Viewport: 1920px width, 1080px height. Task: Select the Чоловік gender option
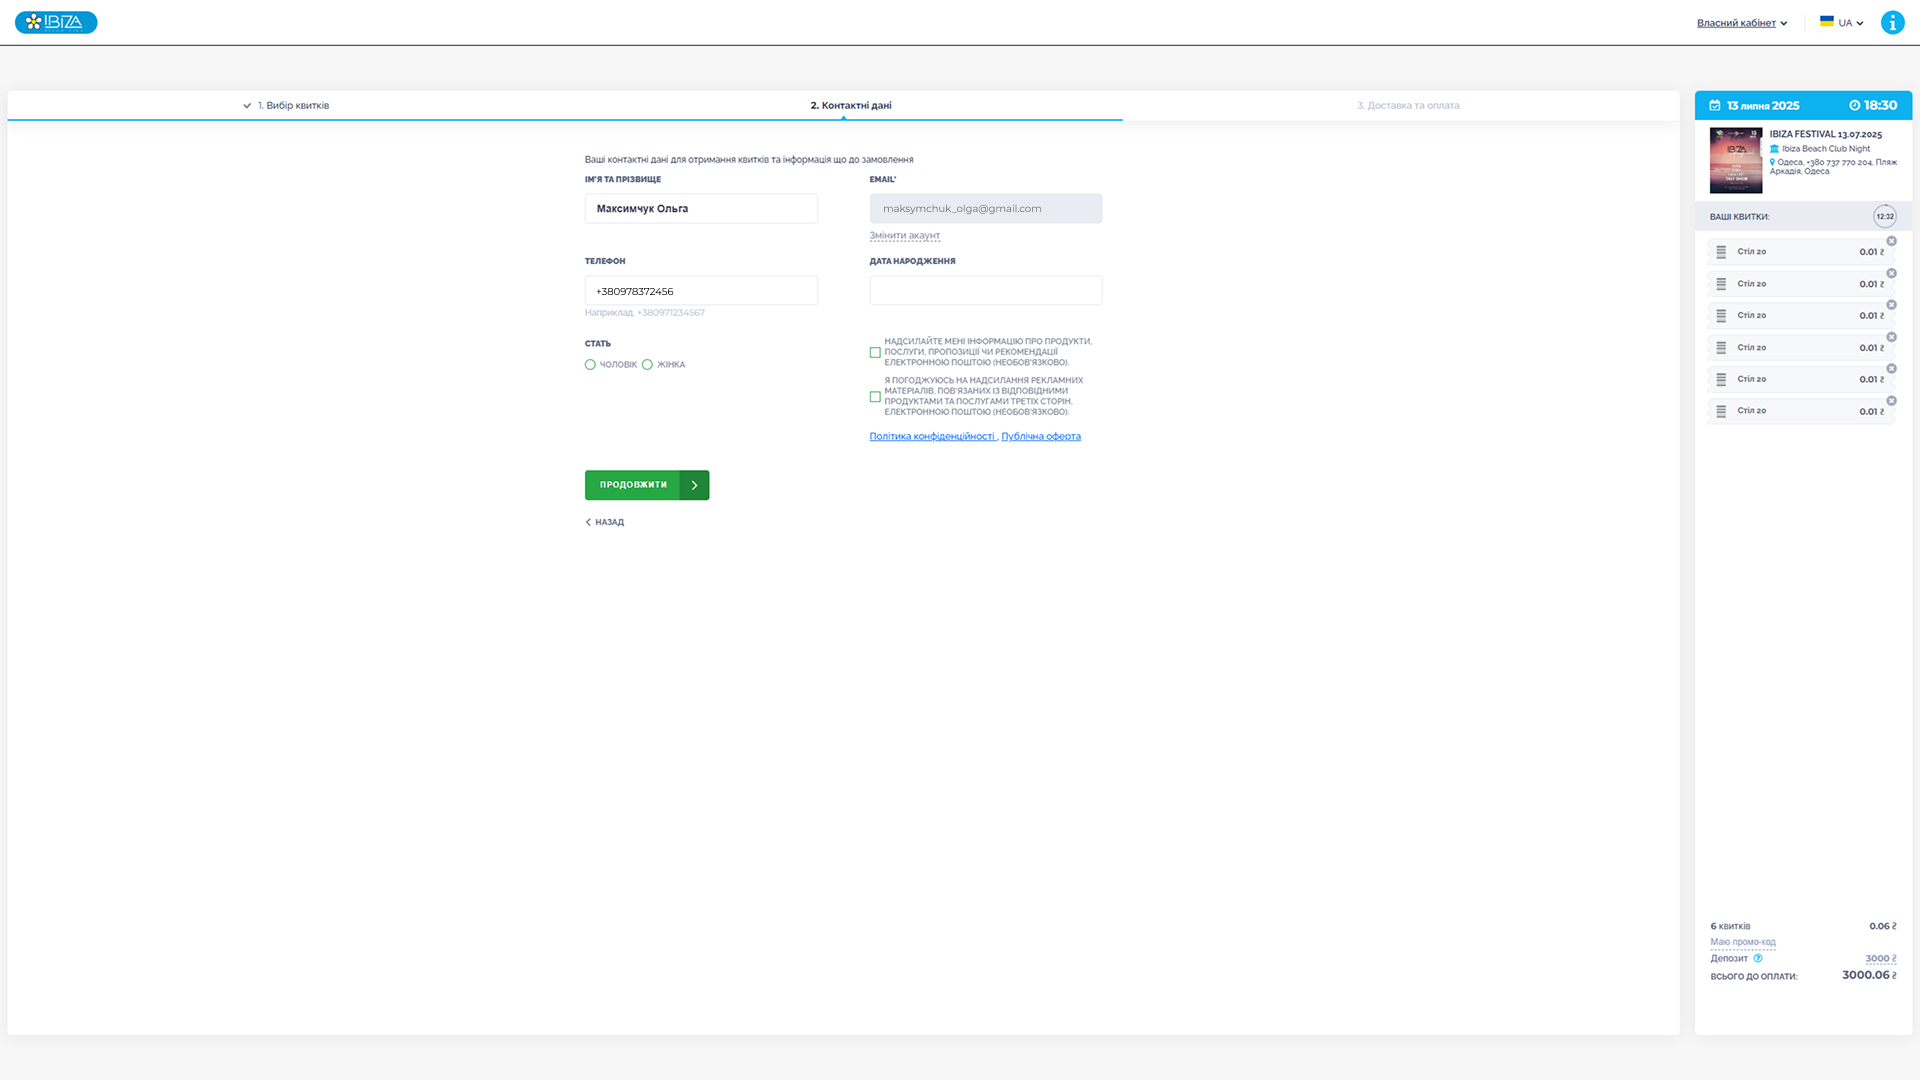pos(590,365)
